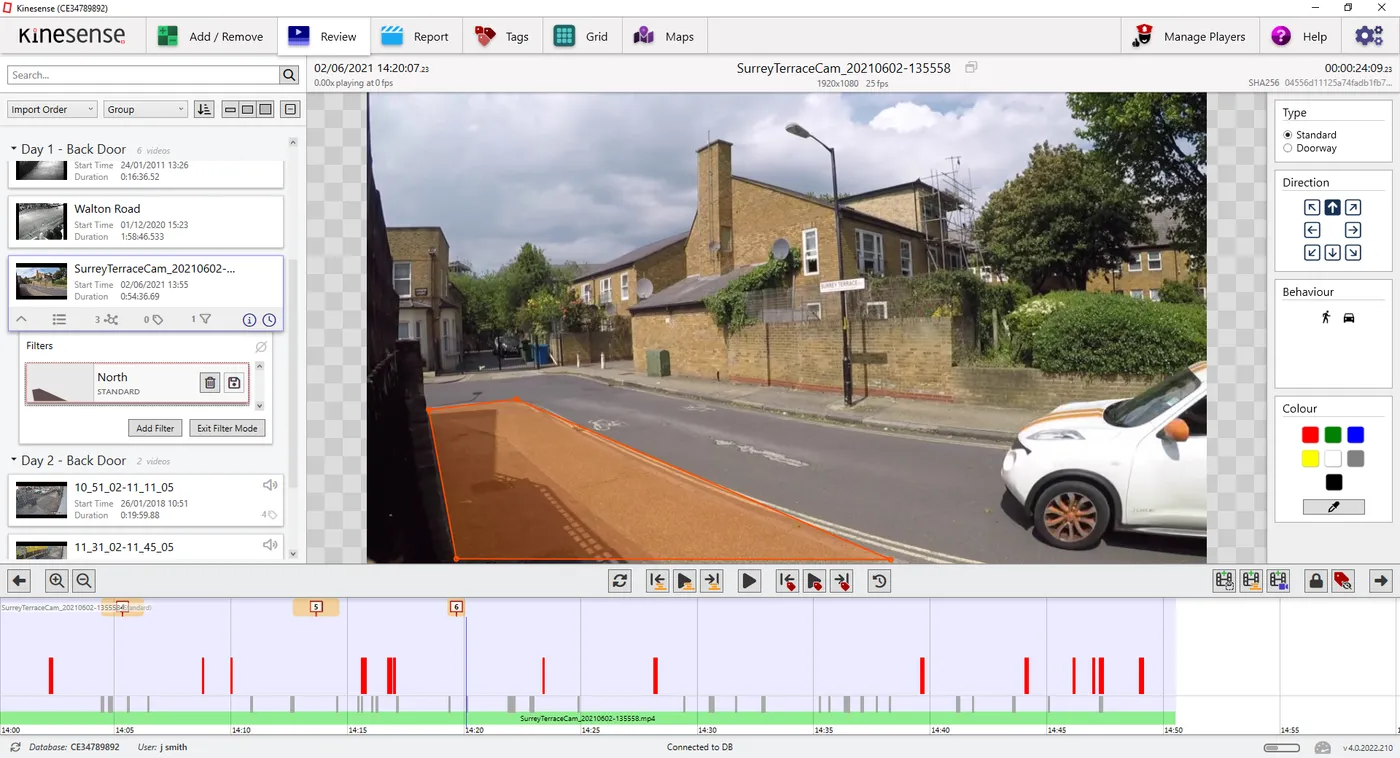1400x758 pixels.
Task: Select the vehicle behaviour icon
Action: click(1348, 318)
